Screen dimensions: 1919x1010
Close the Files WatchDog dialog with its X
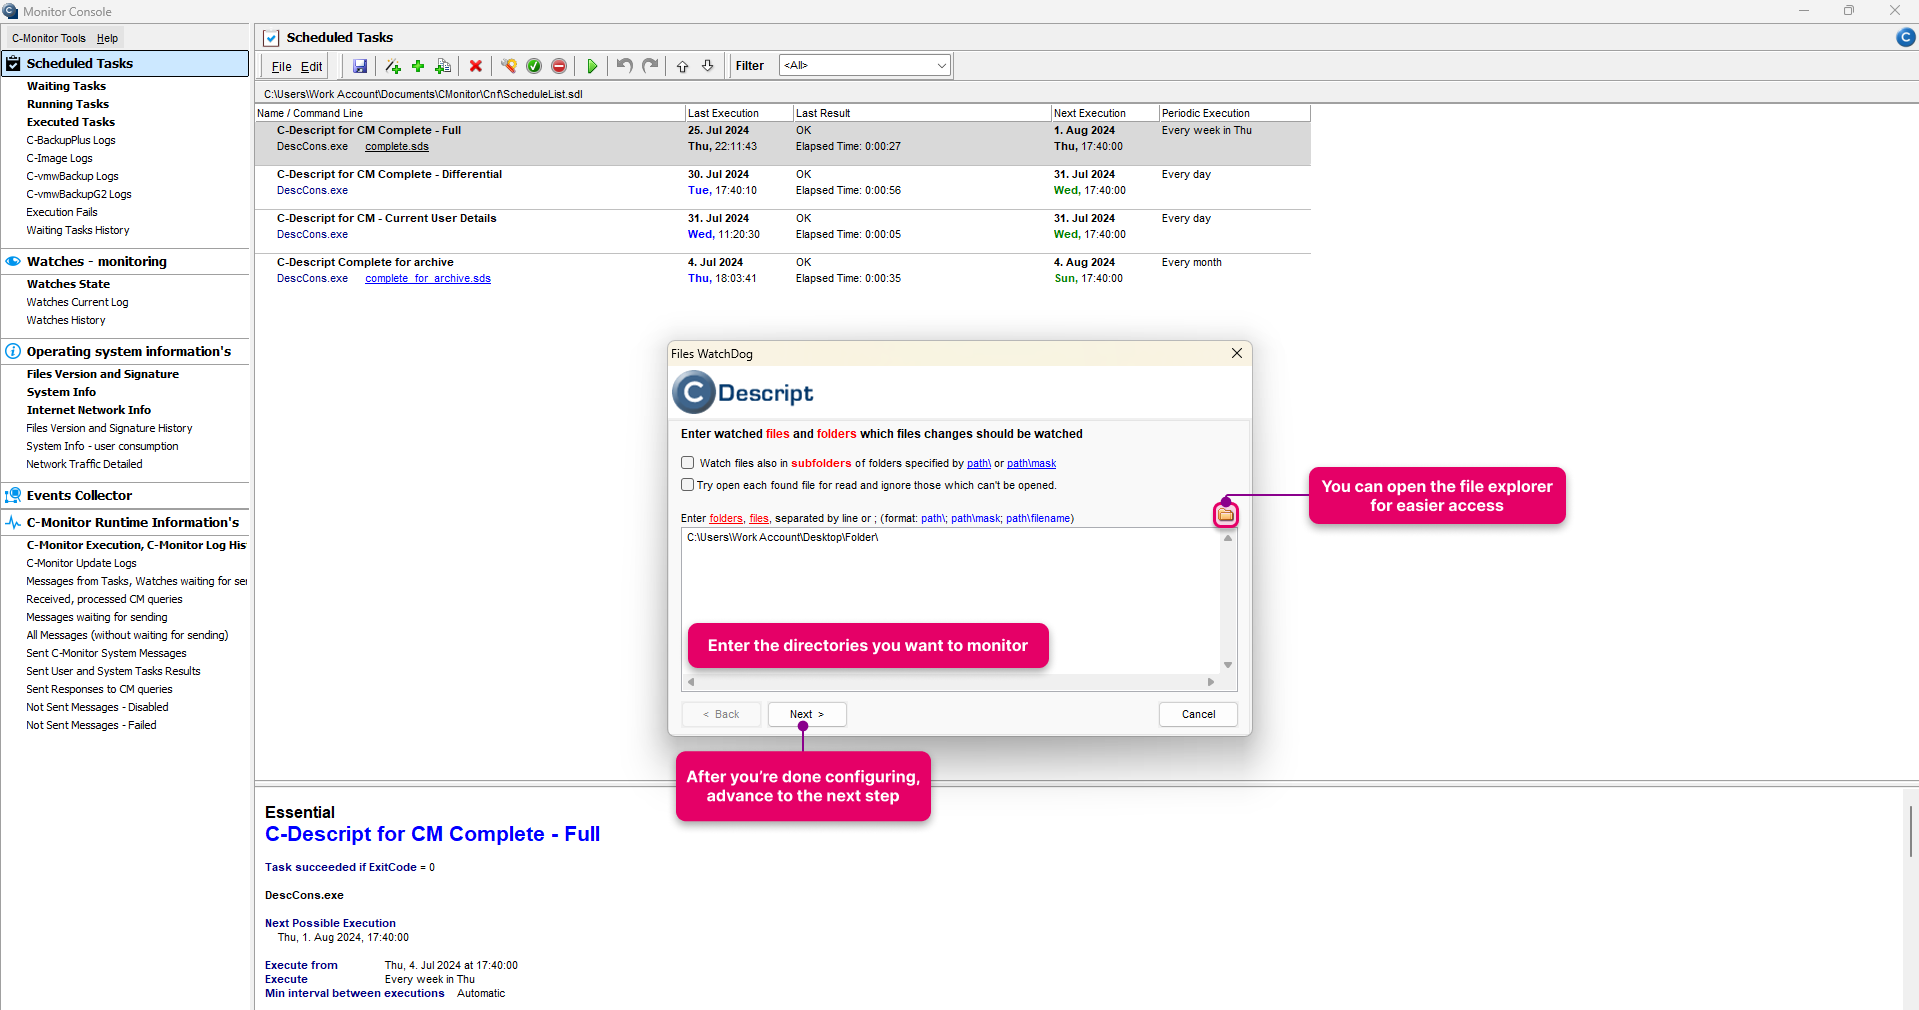[1237, 353]
